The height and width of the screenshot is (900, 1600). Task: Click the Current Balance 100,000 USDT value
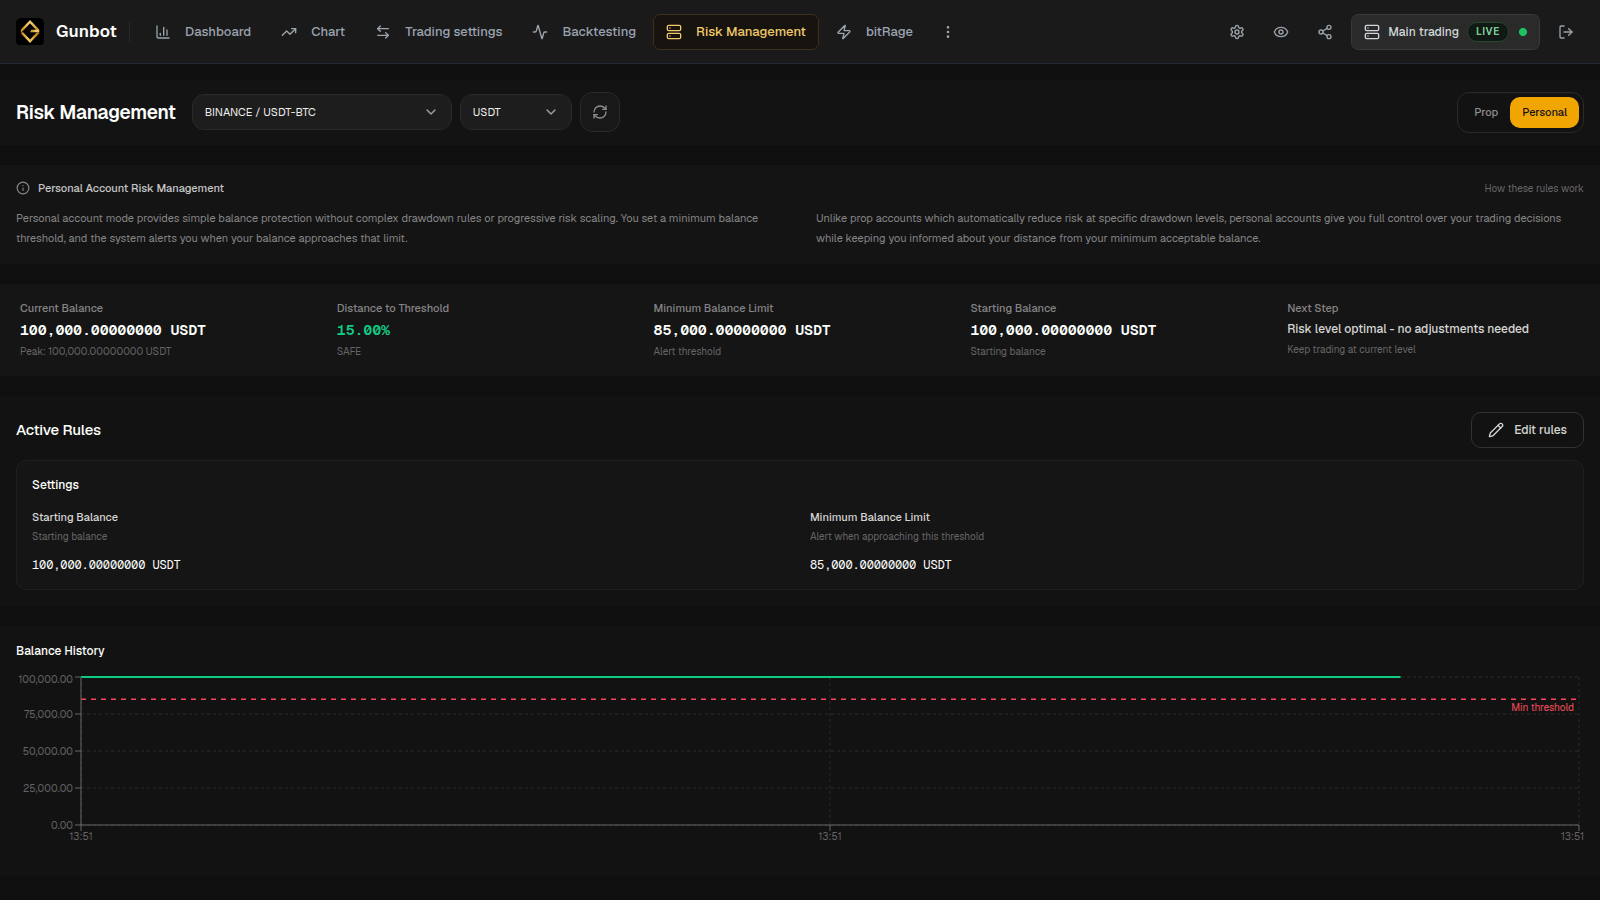point(113,330)
